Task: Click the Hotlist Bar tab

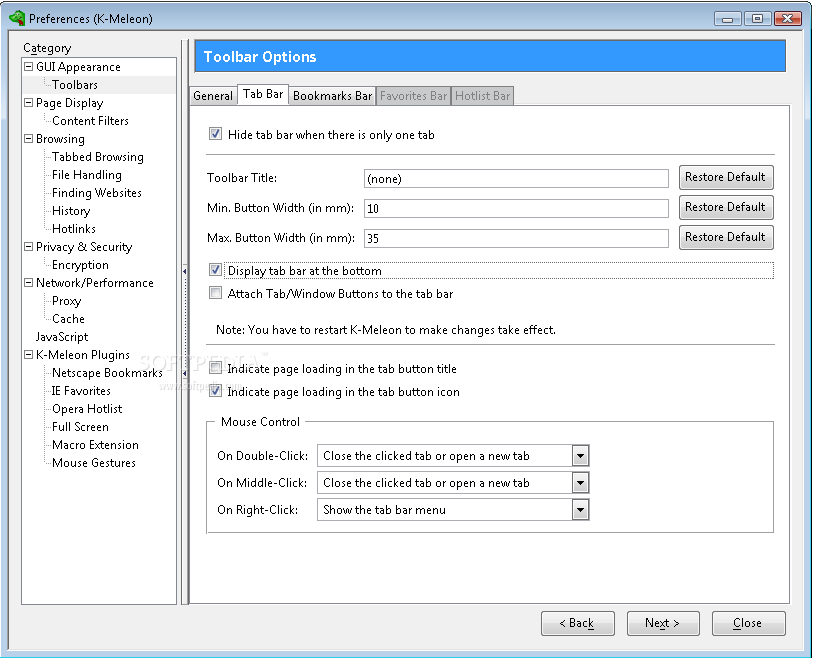Action: point(483,96)
